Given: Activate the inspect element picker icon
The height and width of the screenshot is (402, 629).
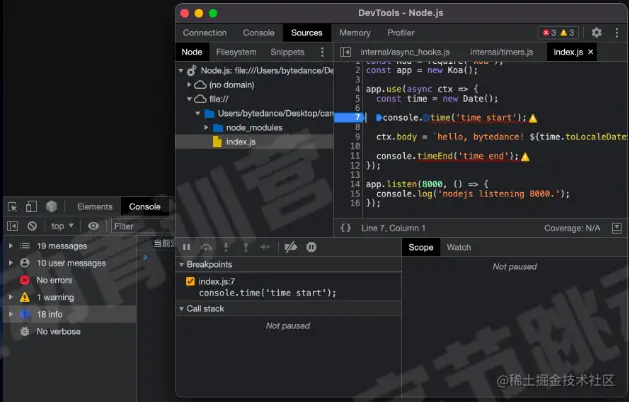Looking at the screenshot, I should click(x=12, y=207).
